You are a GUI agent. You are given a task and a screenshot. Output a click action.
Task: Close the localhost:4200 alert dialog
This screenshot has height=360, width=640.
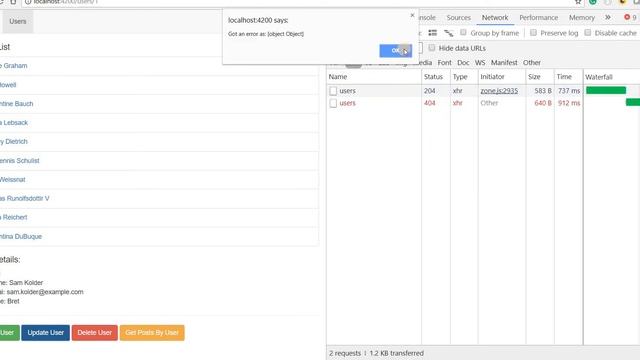(x=412, y=15)
